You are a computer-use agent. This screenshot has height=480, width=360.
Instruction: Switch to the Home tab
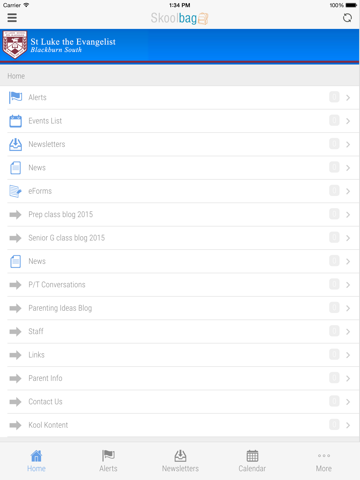click(36, 461)
